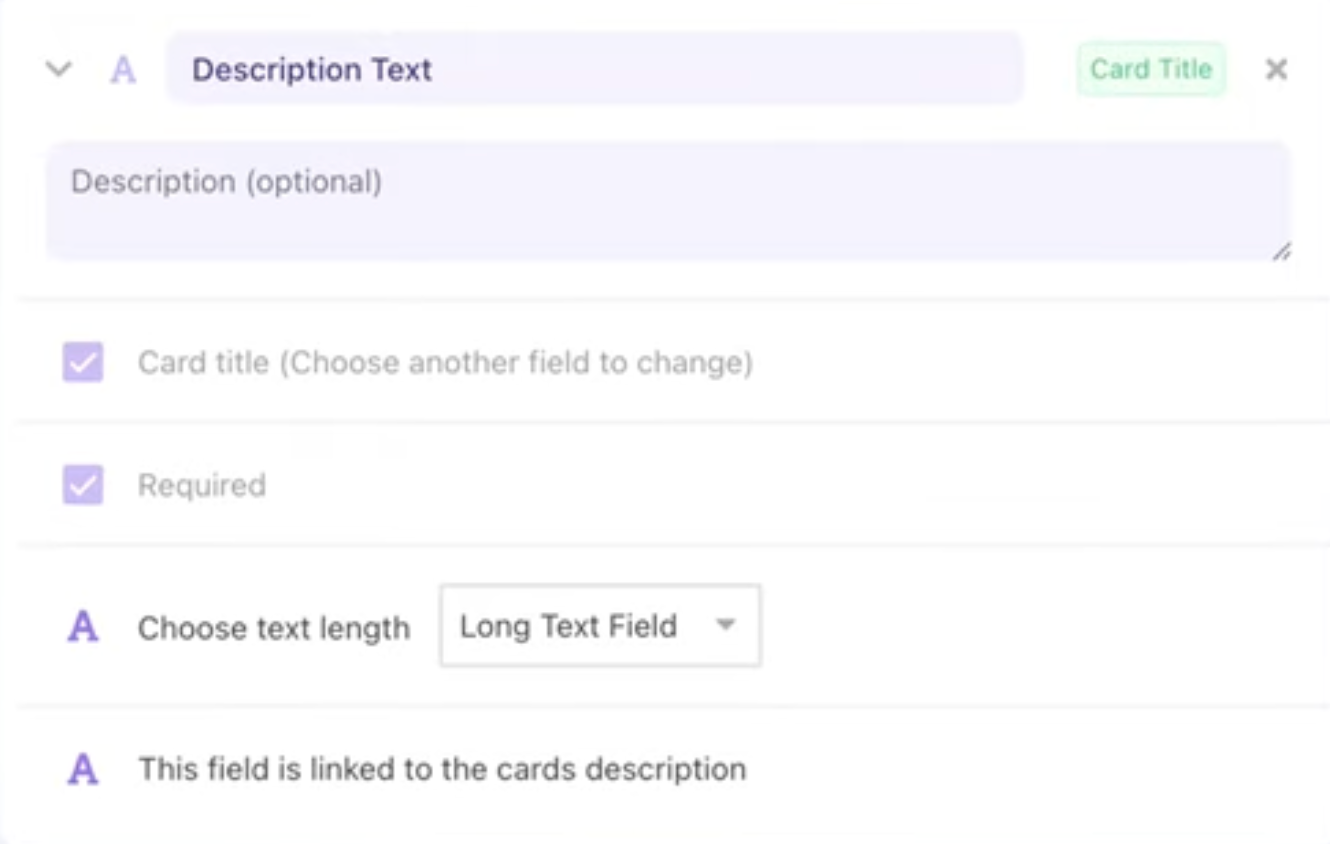Image resolution: width=1330 pixels, height=844 pixels.
Task: Click the text-type A icon beside the title
Action: pos(122,70)
